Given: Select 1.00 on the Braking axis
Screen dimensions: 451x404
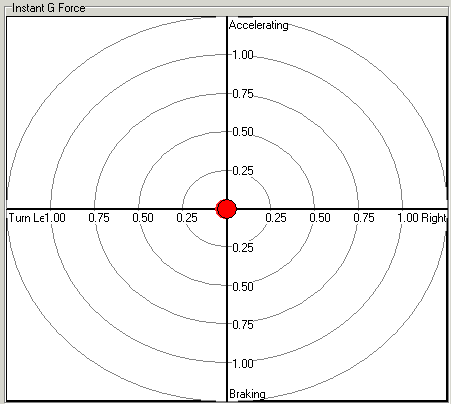Looking at the screenshot, I should pos(243,363).
